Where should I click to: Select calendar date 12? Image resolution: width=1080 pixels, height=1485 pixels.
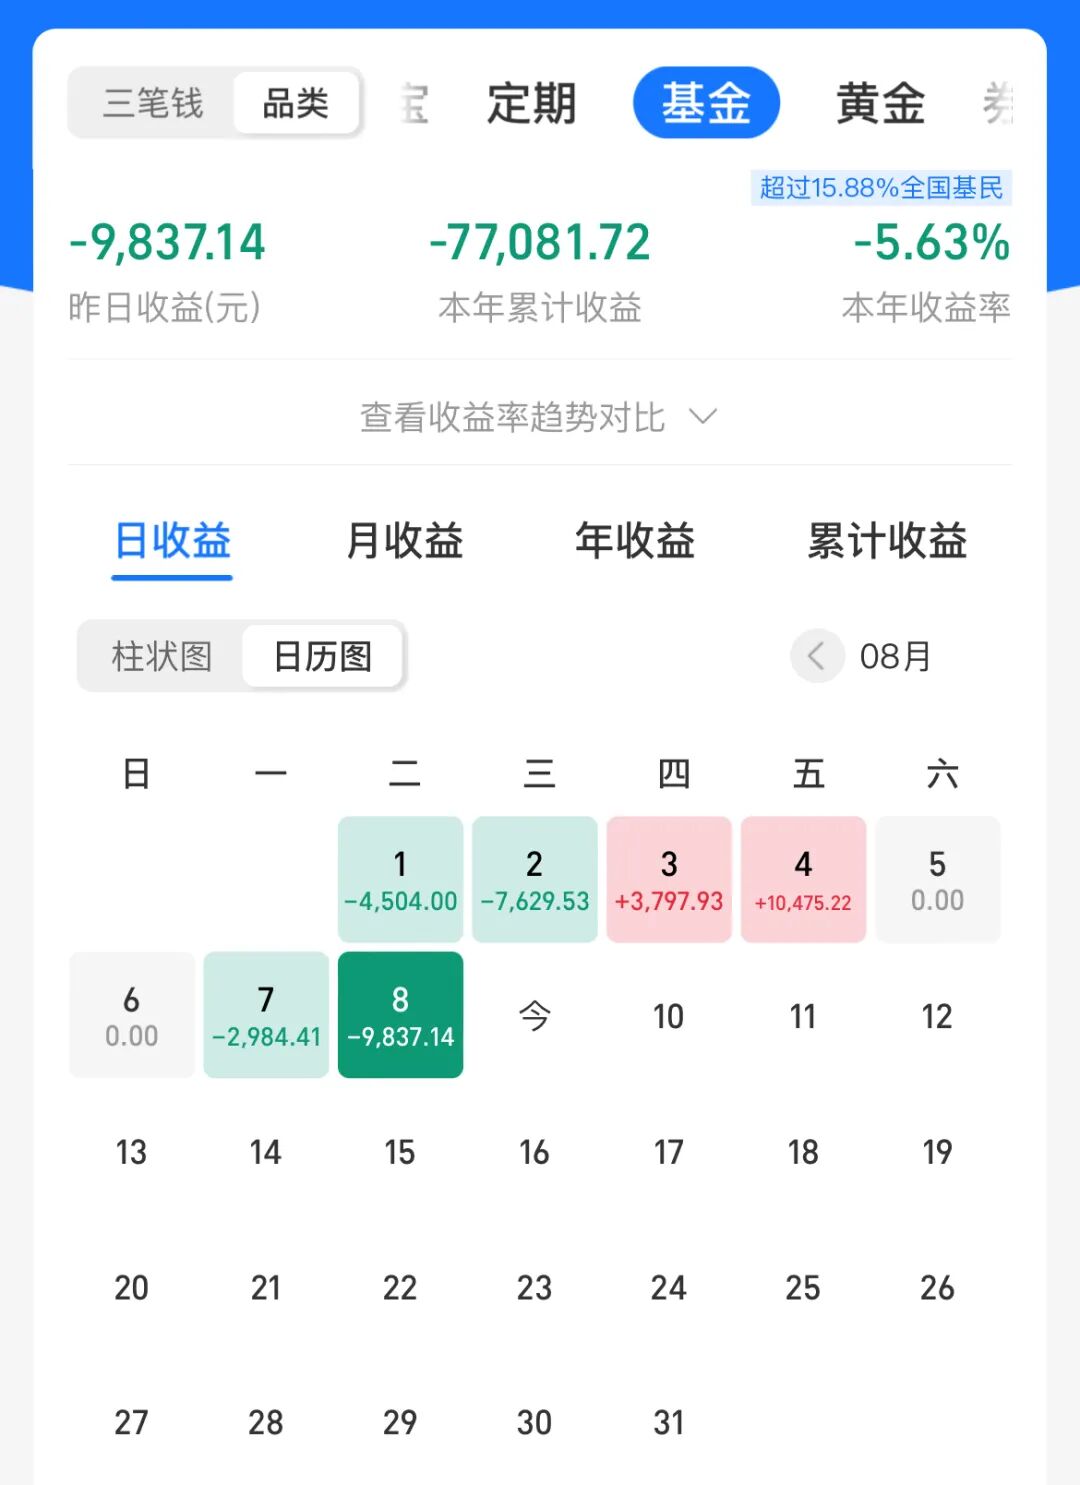pos(938,1016)
